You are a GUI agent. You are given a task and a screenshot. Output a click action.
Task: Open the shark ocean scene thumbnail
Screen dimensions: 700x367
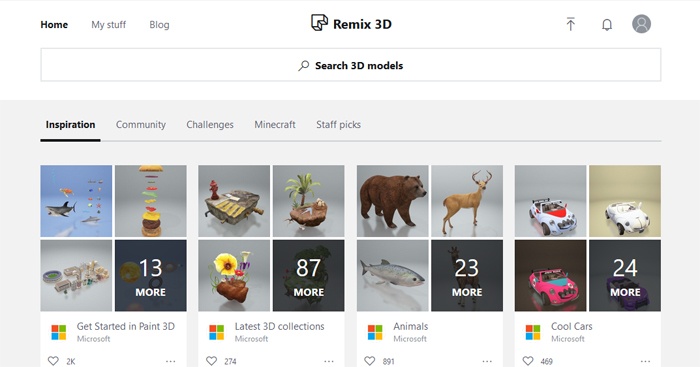[76, 201]
